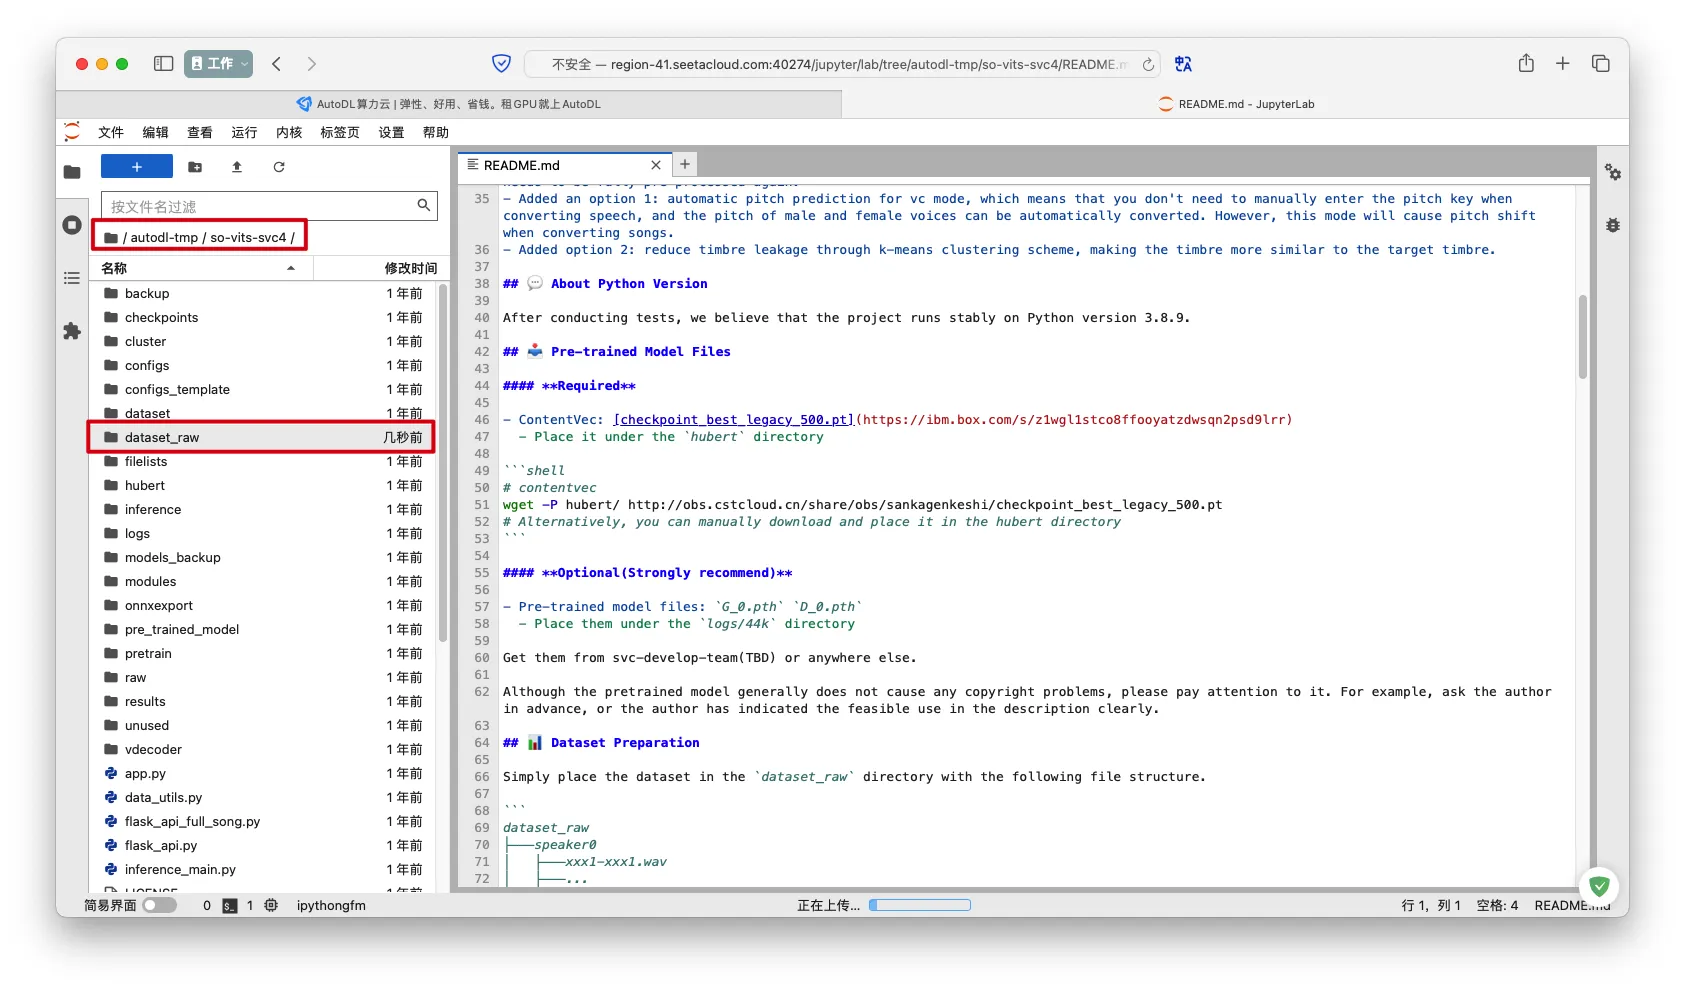Select the pre_trained_model folder
Screen dimensions: 1685x991
tap(263, 630)
